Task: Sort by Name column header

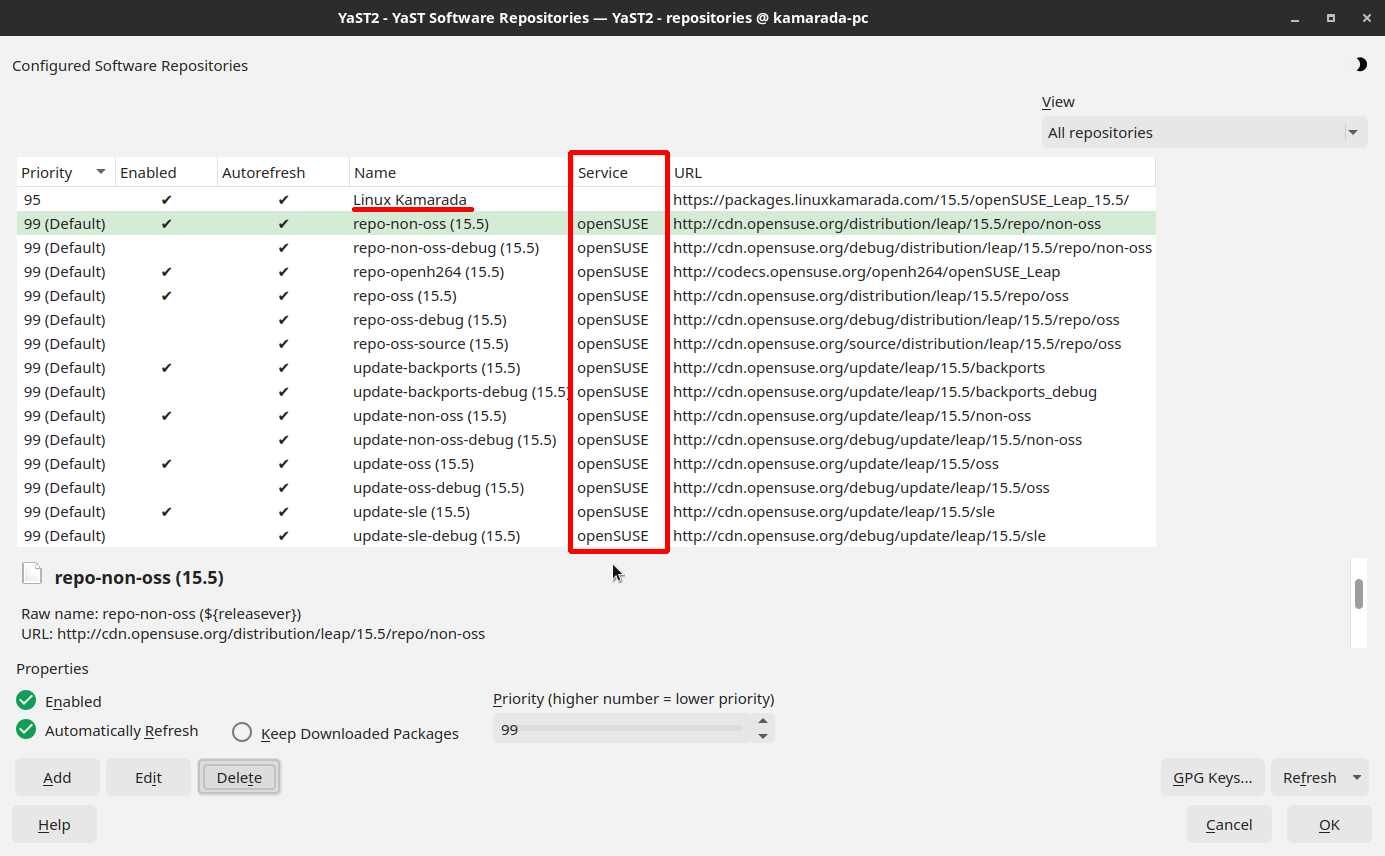Action: point(459,172)
